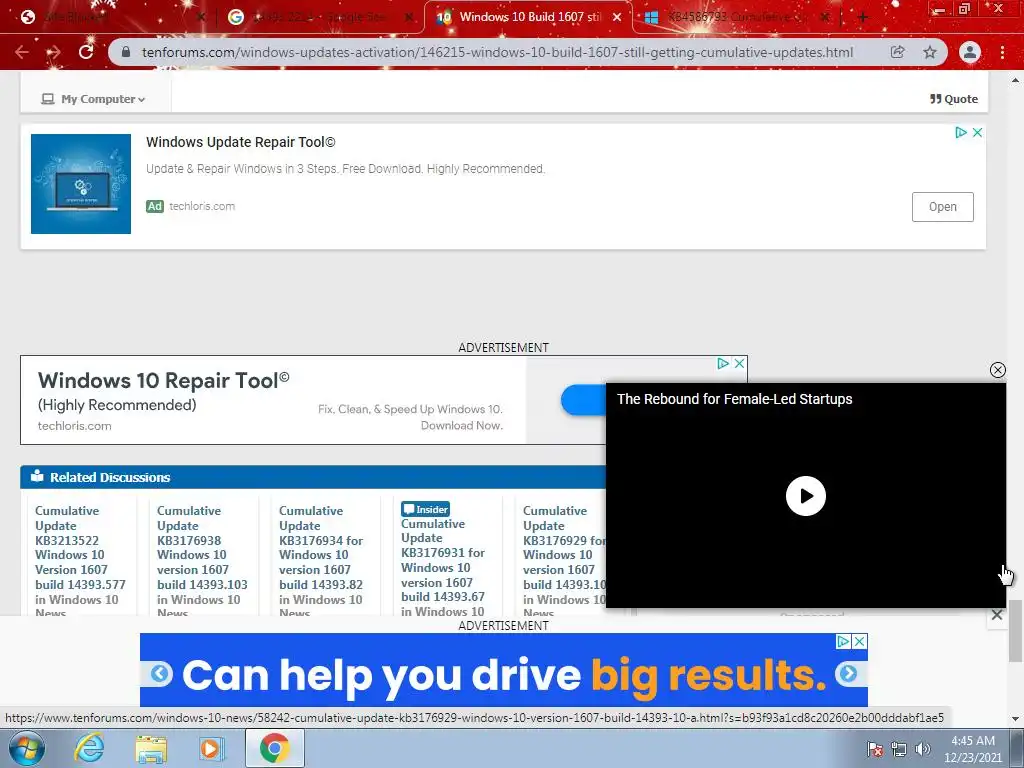
Task: Close the bottom sticky advertisement
Action: (x=997, y=615)
